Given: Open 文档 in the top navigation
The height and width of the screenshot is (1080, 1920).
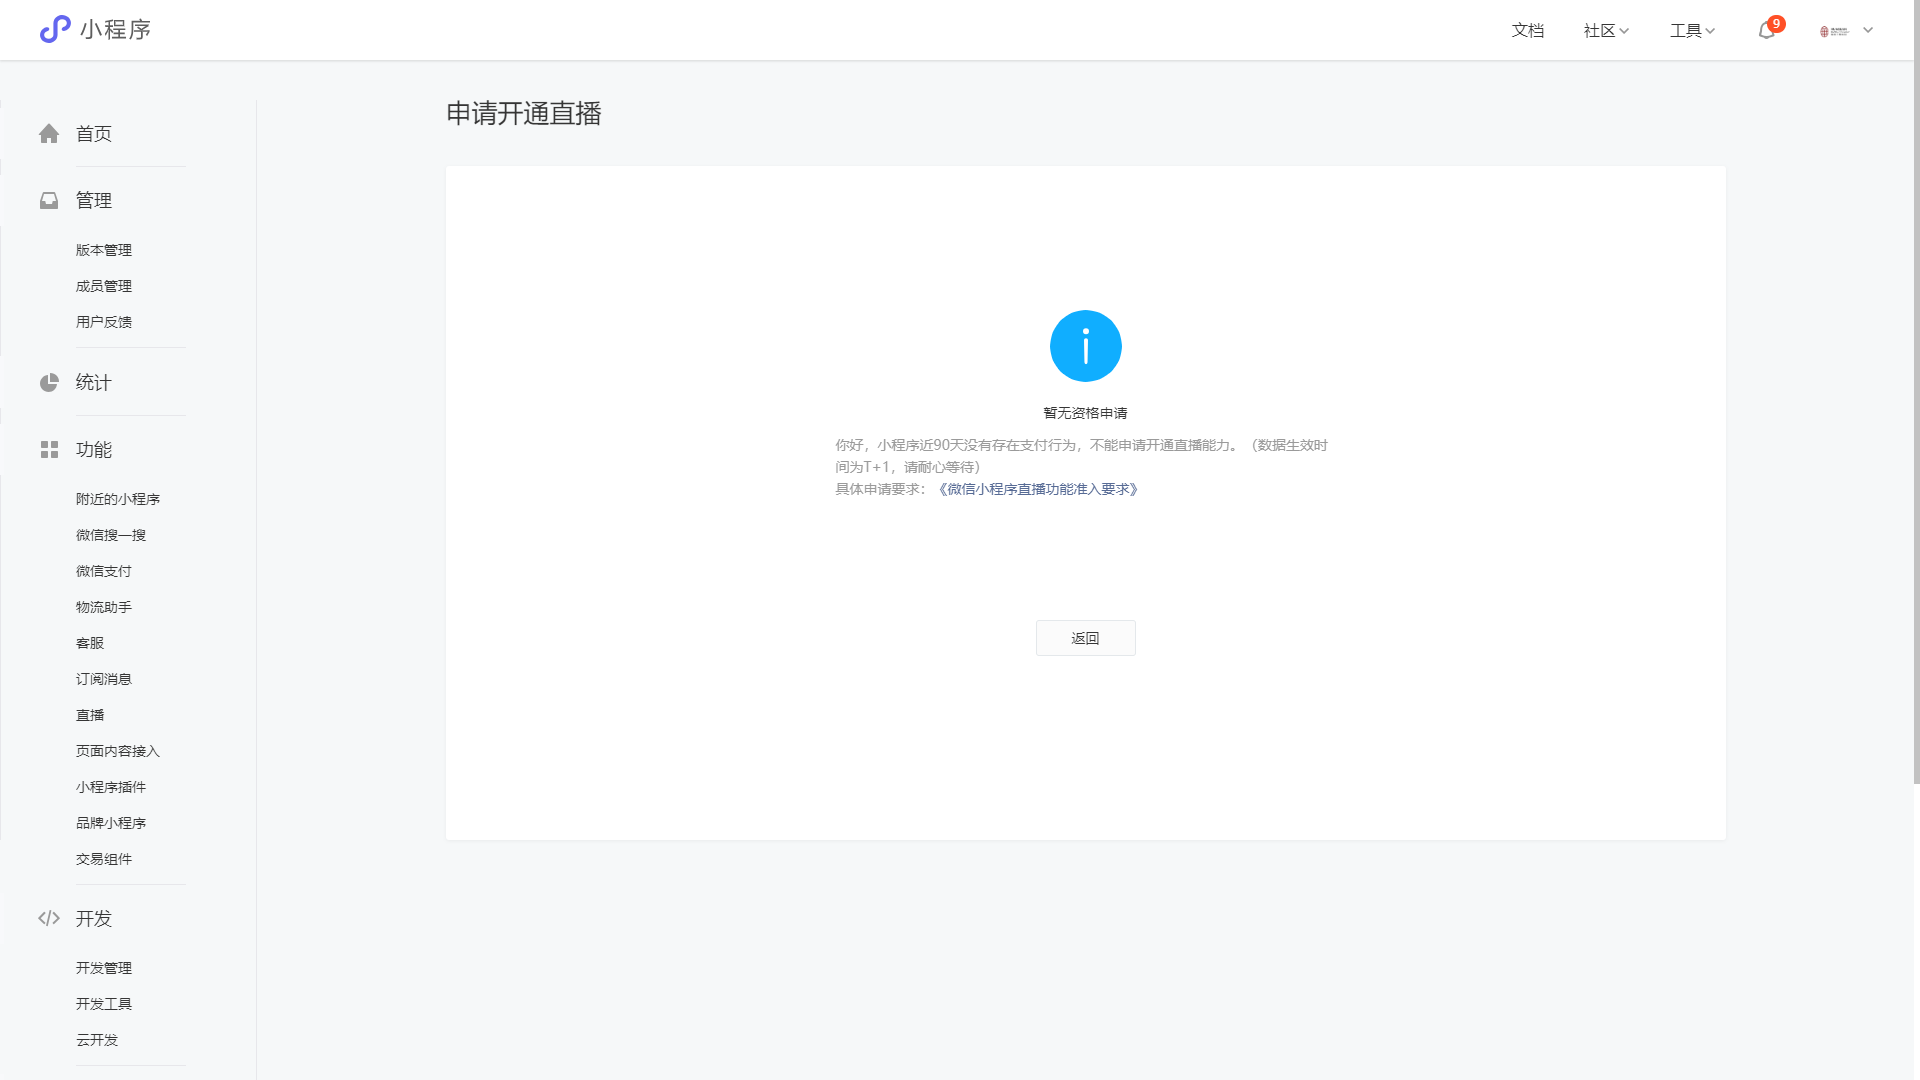Looking at the screenshot, I should tap(1527, 31).
